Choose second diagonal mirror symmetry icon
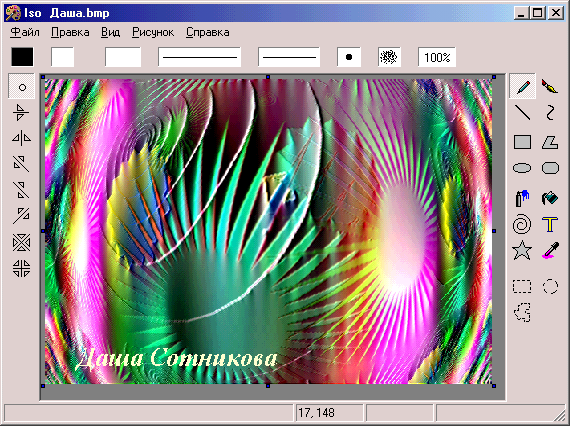This screenshot has height=426, width=570. (21, 190)
